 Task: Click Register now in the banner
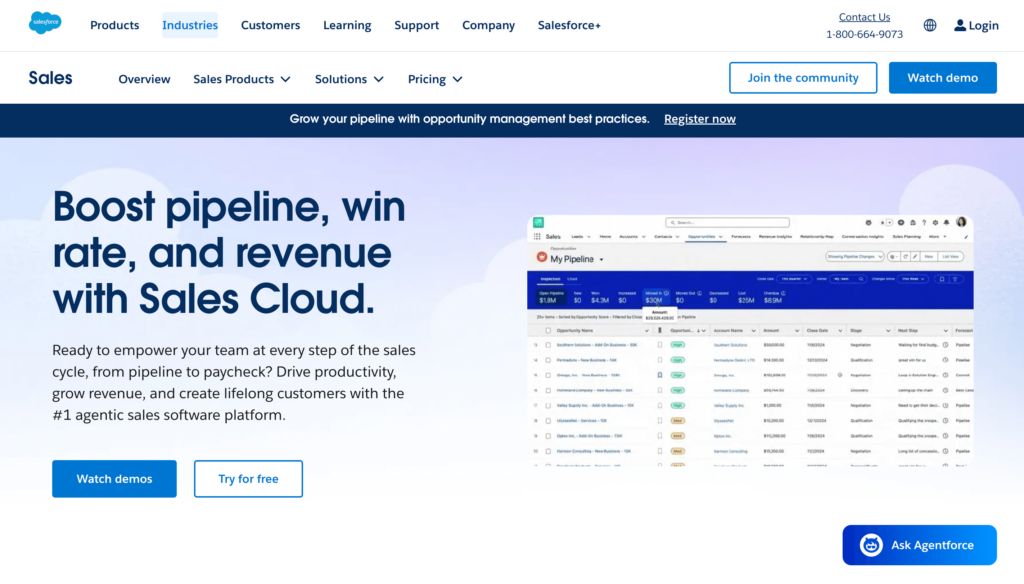pos(699,119)
